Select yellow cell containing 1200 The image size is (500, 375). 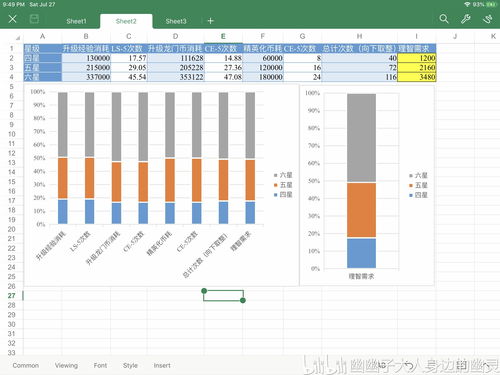coord(417,58)
